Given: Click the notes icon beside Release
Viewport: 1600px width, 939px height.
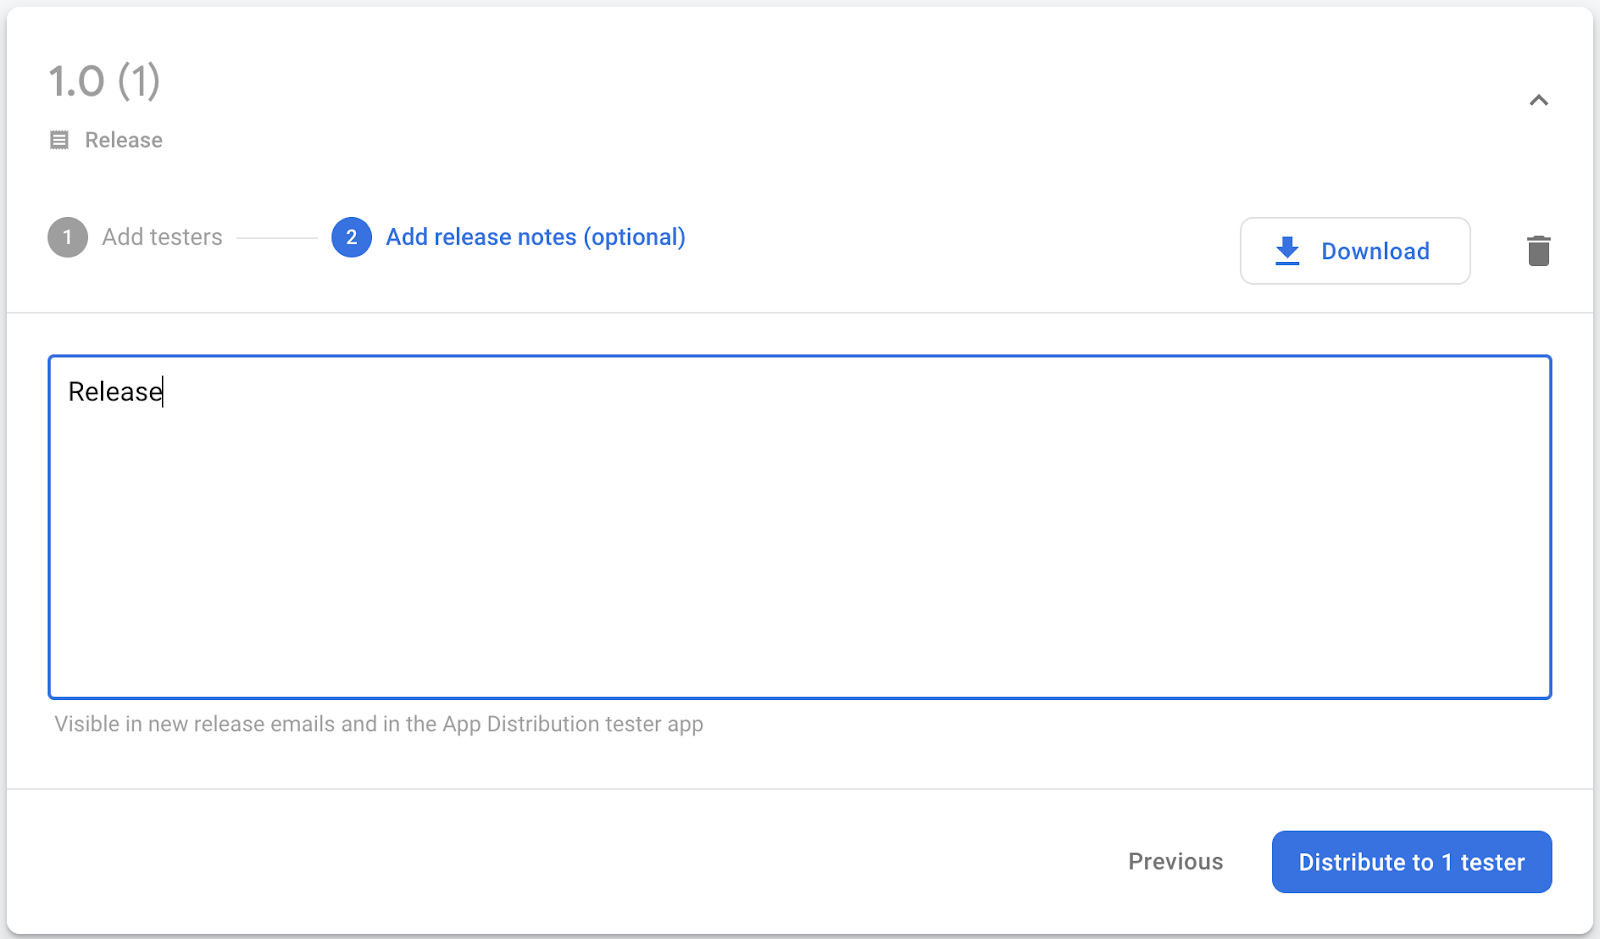Looking at the screenshot, I should tap(60, 140).
